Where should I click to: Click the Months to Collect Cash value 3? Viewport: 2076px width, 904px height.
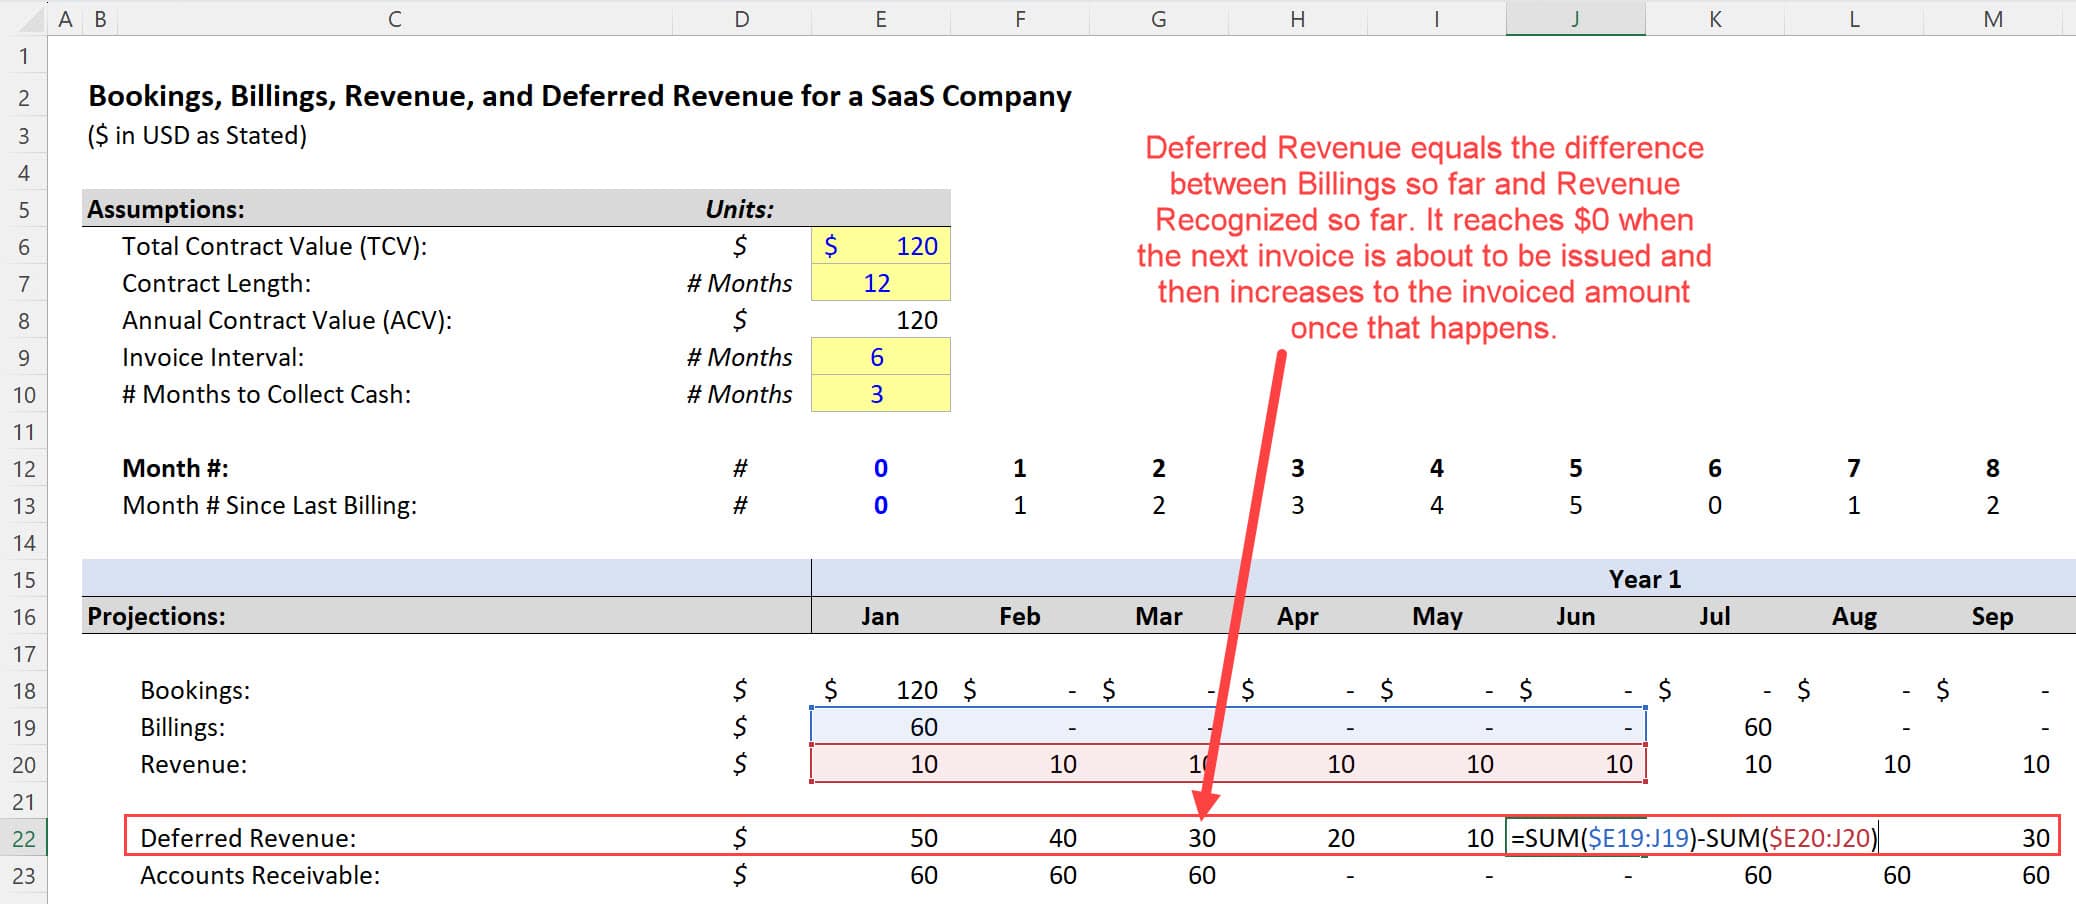coord(880,394)
